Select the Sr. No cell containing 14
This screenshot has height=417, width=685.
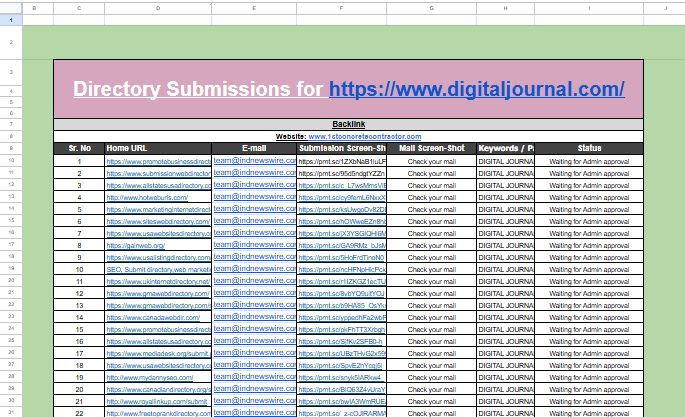pyautogui.click(x=80, y=318)
